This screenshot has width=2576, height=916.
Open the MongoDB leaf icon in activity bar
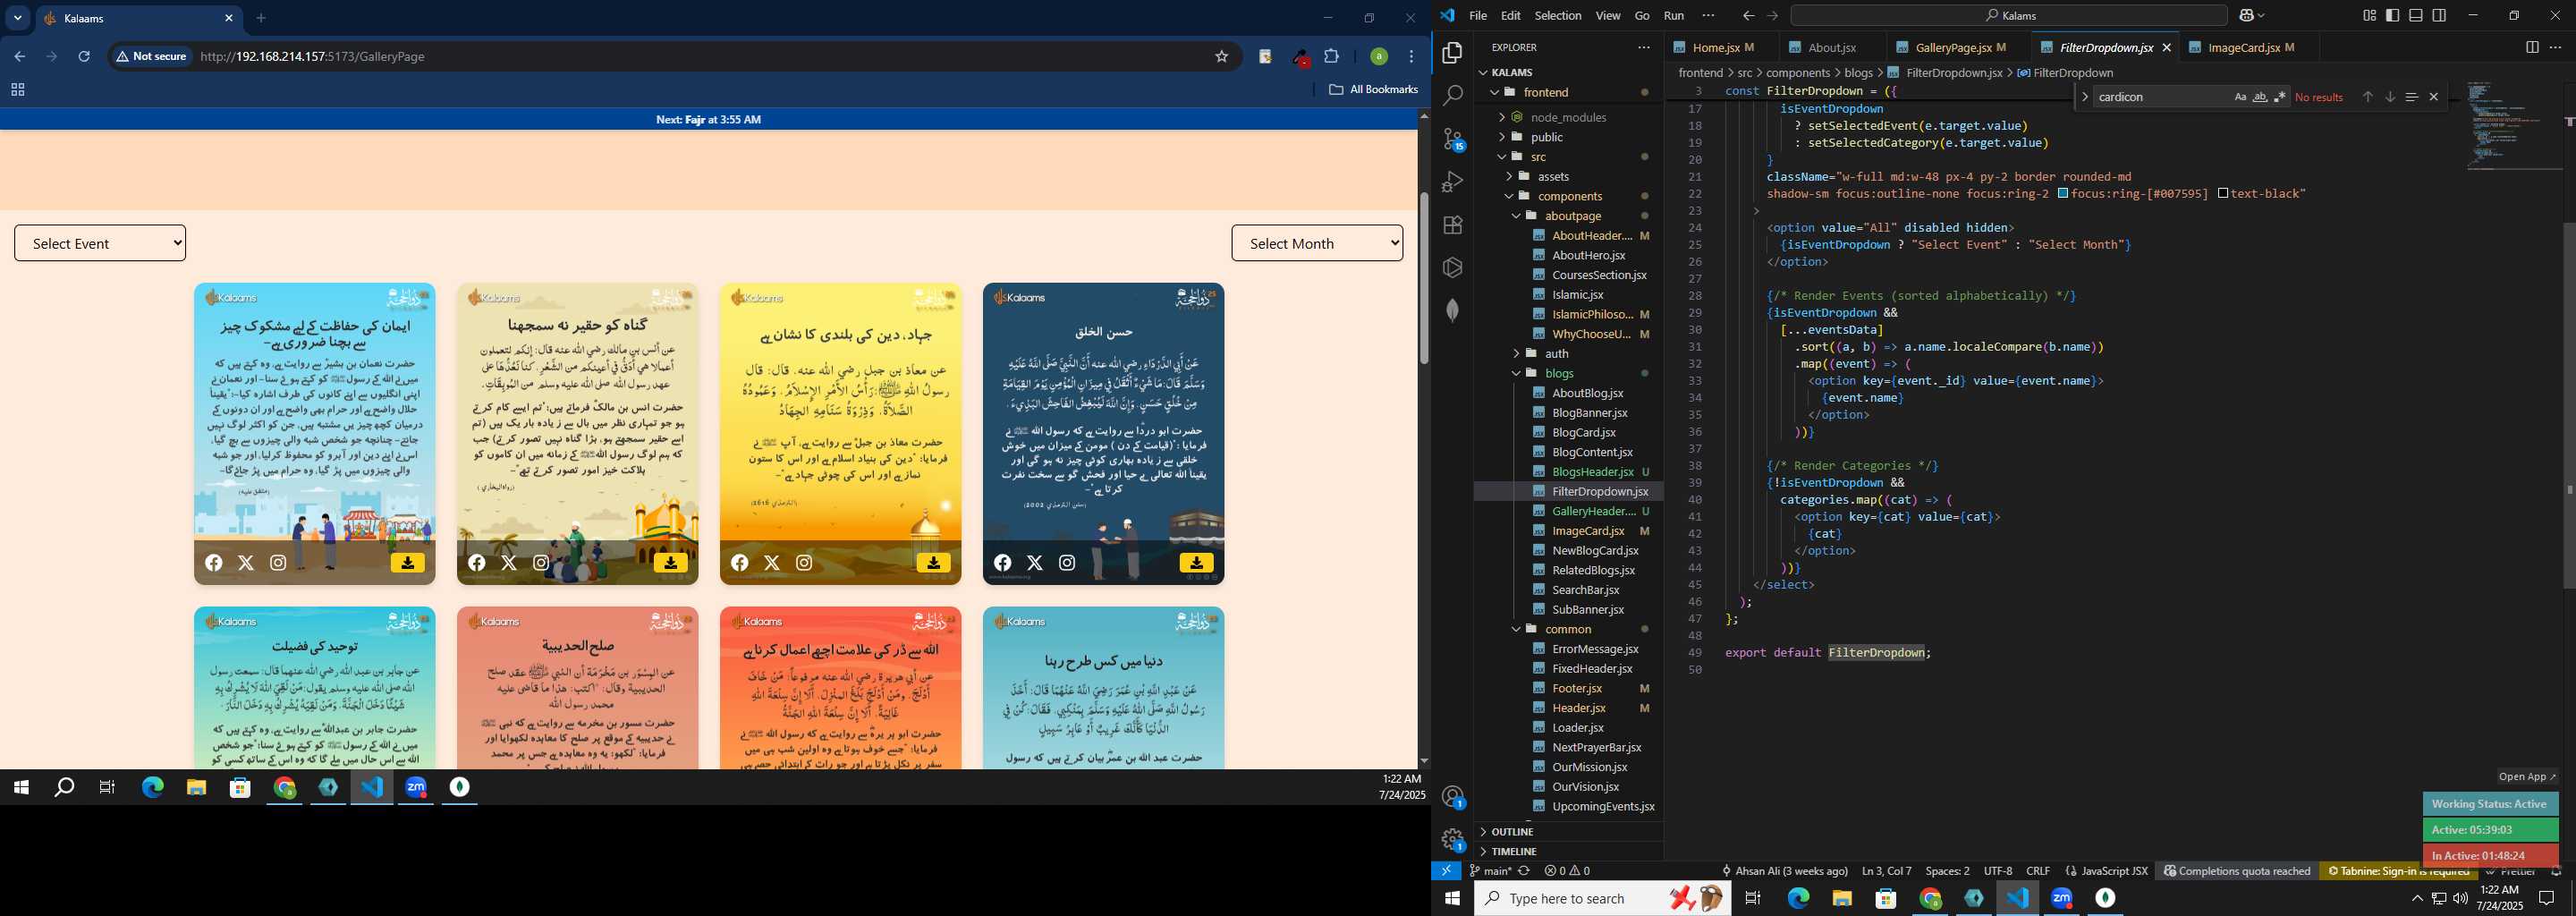coord(1452,311)
